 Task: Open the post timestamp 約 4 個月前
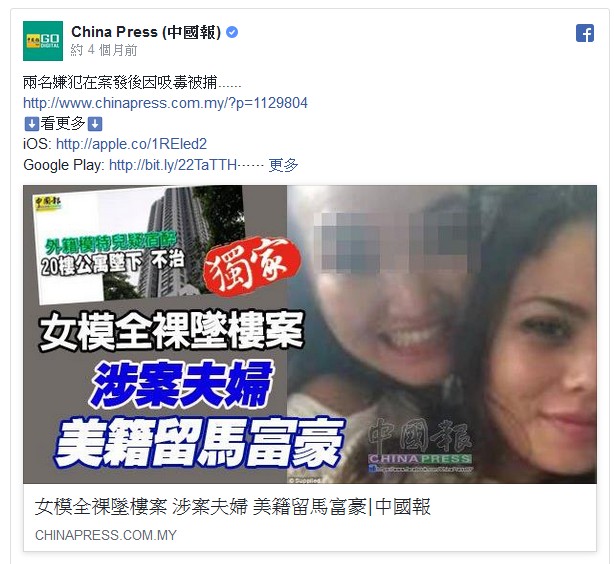point(104,50)
